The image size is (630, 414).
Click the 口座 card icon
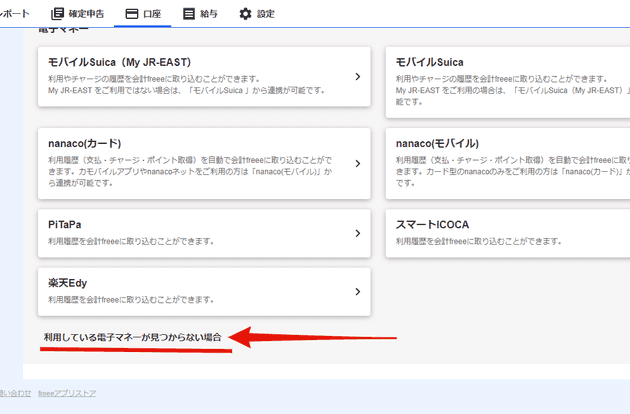click(132, 14)
